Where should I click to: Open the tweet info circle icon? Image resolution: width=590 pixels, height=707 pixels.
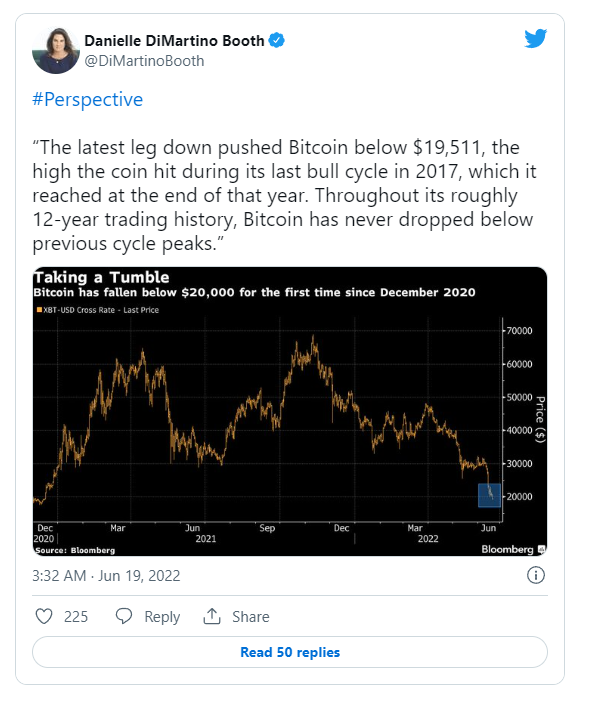(535, 575)
